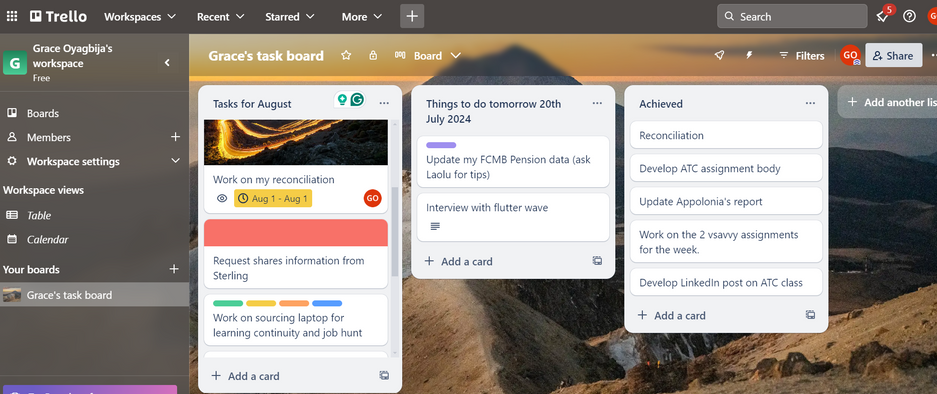Open board visibility lock icon
The image size is (937, 394).
[x=373, y=56]
